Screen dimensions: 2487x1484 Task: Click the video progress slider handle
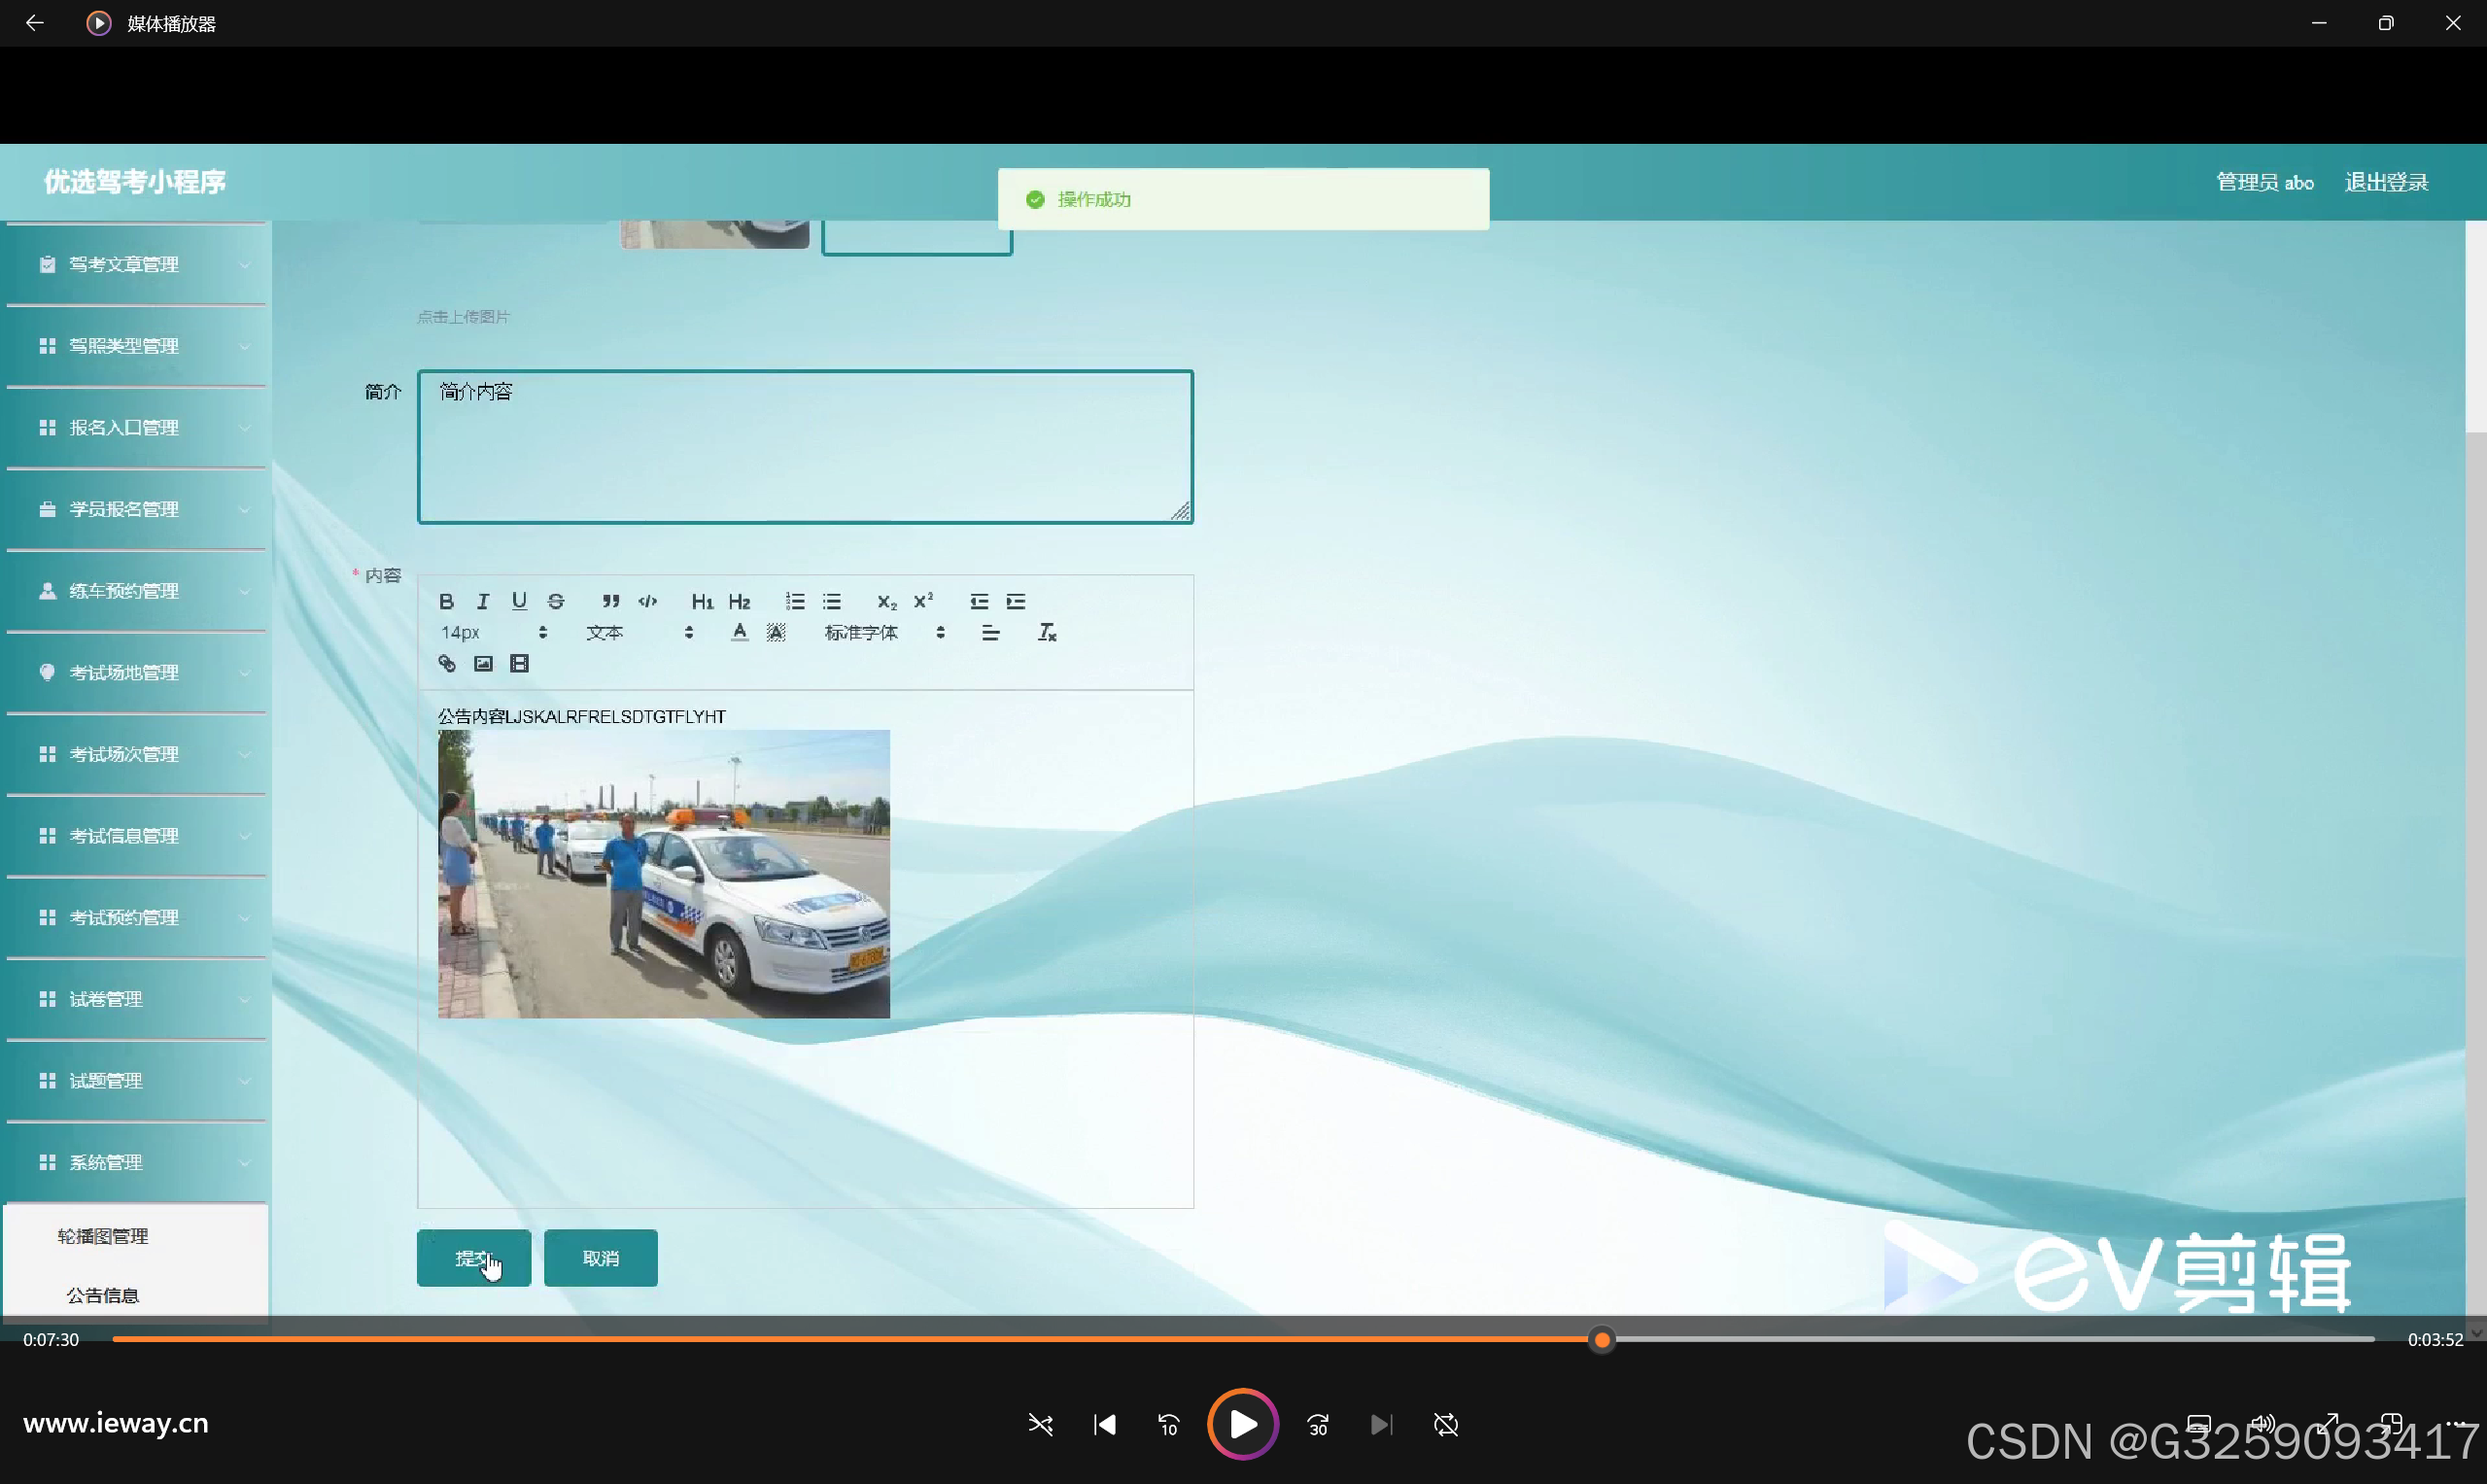click(x=1602, y=1340)
